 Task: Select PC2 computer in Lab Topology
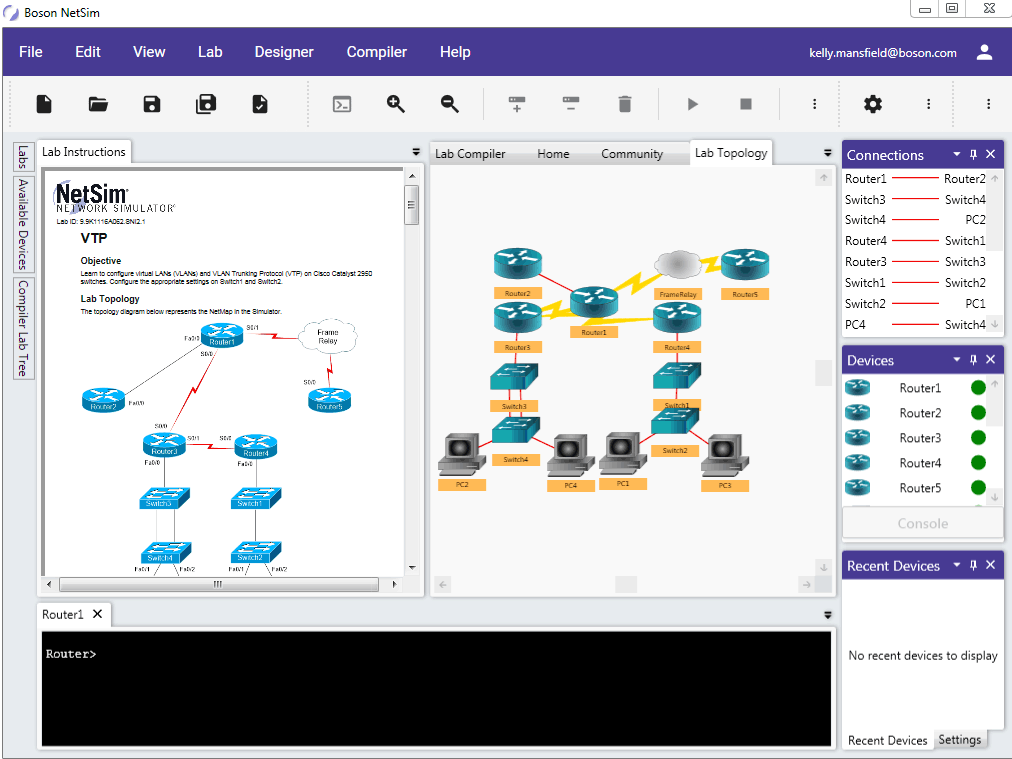click(x=462, y=455)
